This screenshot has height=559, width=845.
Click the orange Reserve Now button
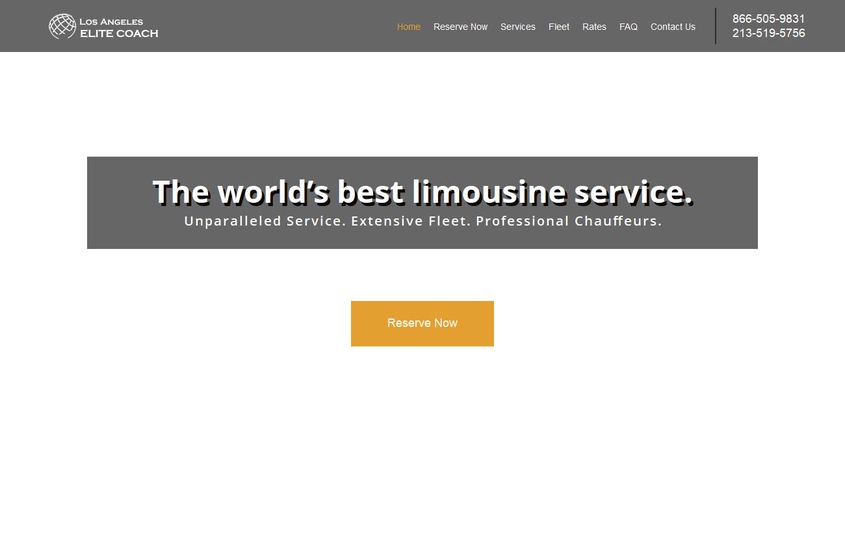[x=422, y=323]
